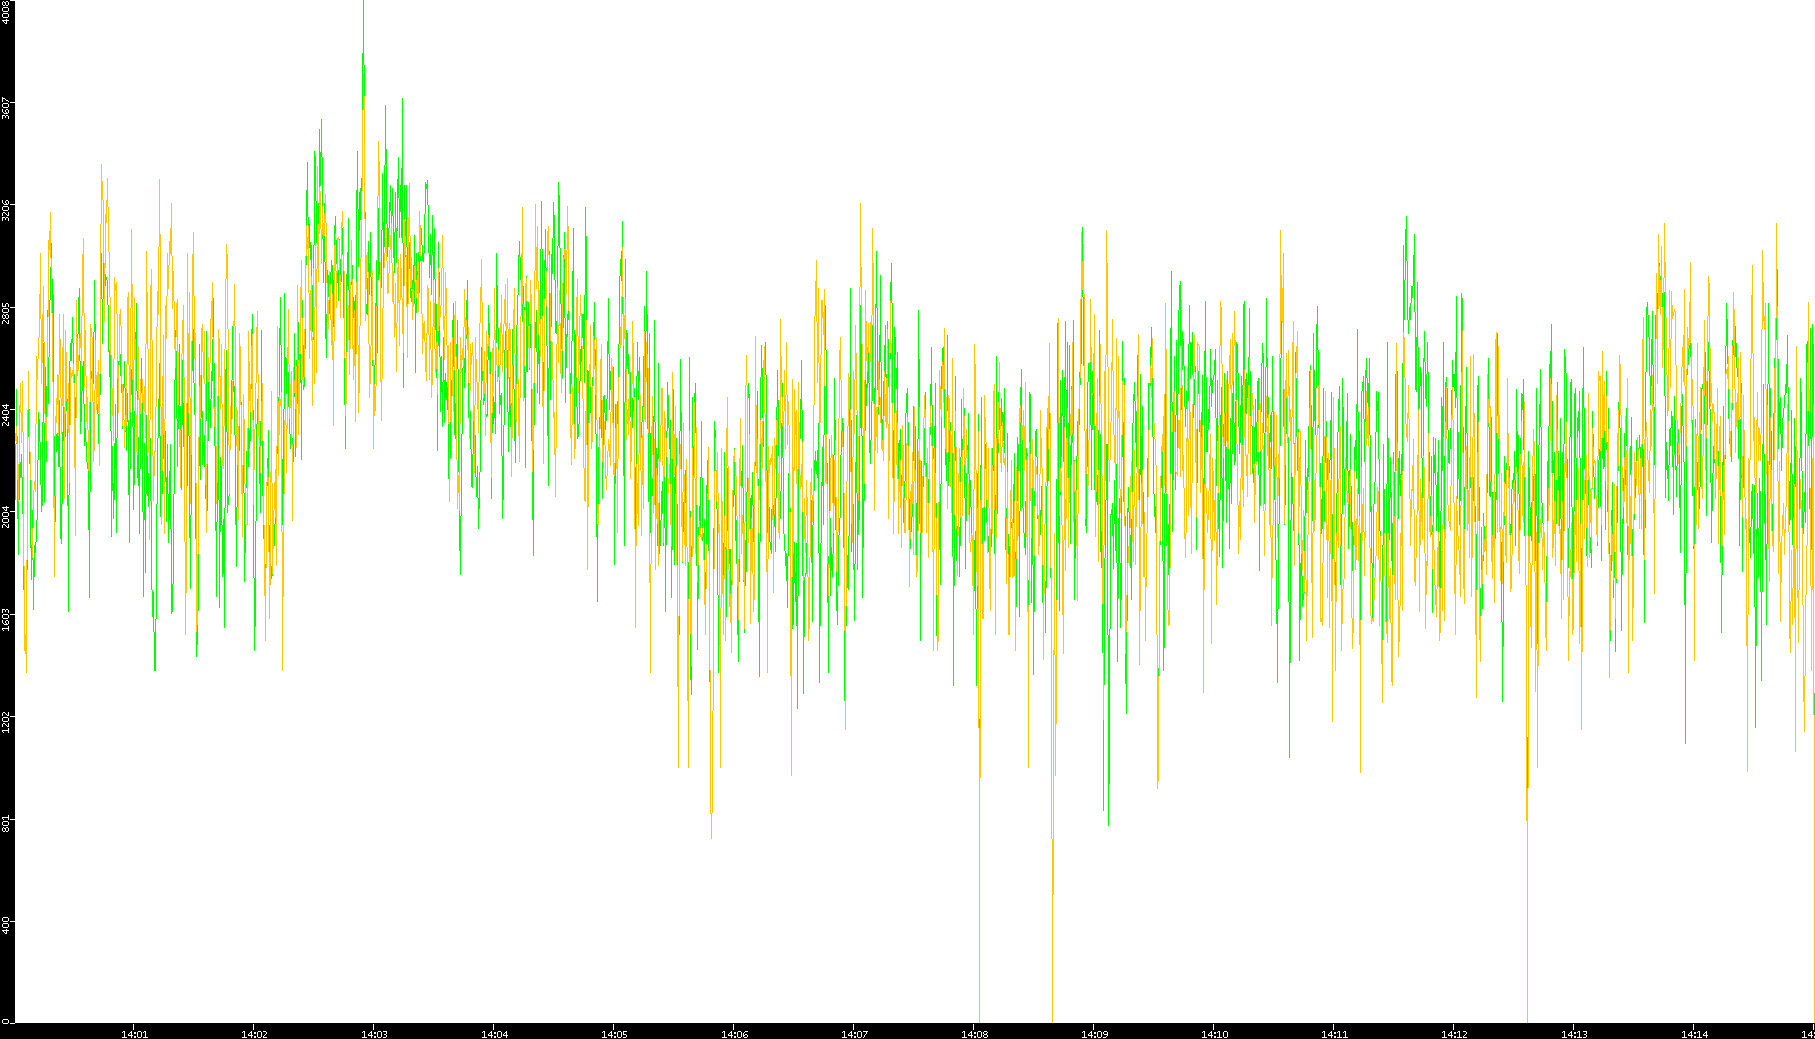Image resolution: width=1815 pixels, height=1039 pixels.
Task: Choose the 1202 y-axis value
Action: (6, 722)
